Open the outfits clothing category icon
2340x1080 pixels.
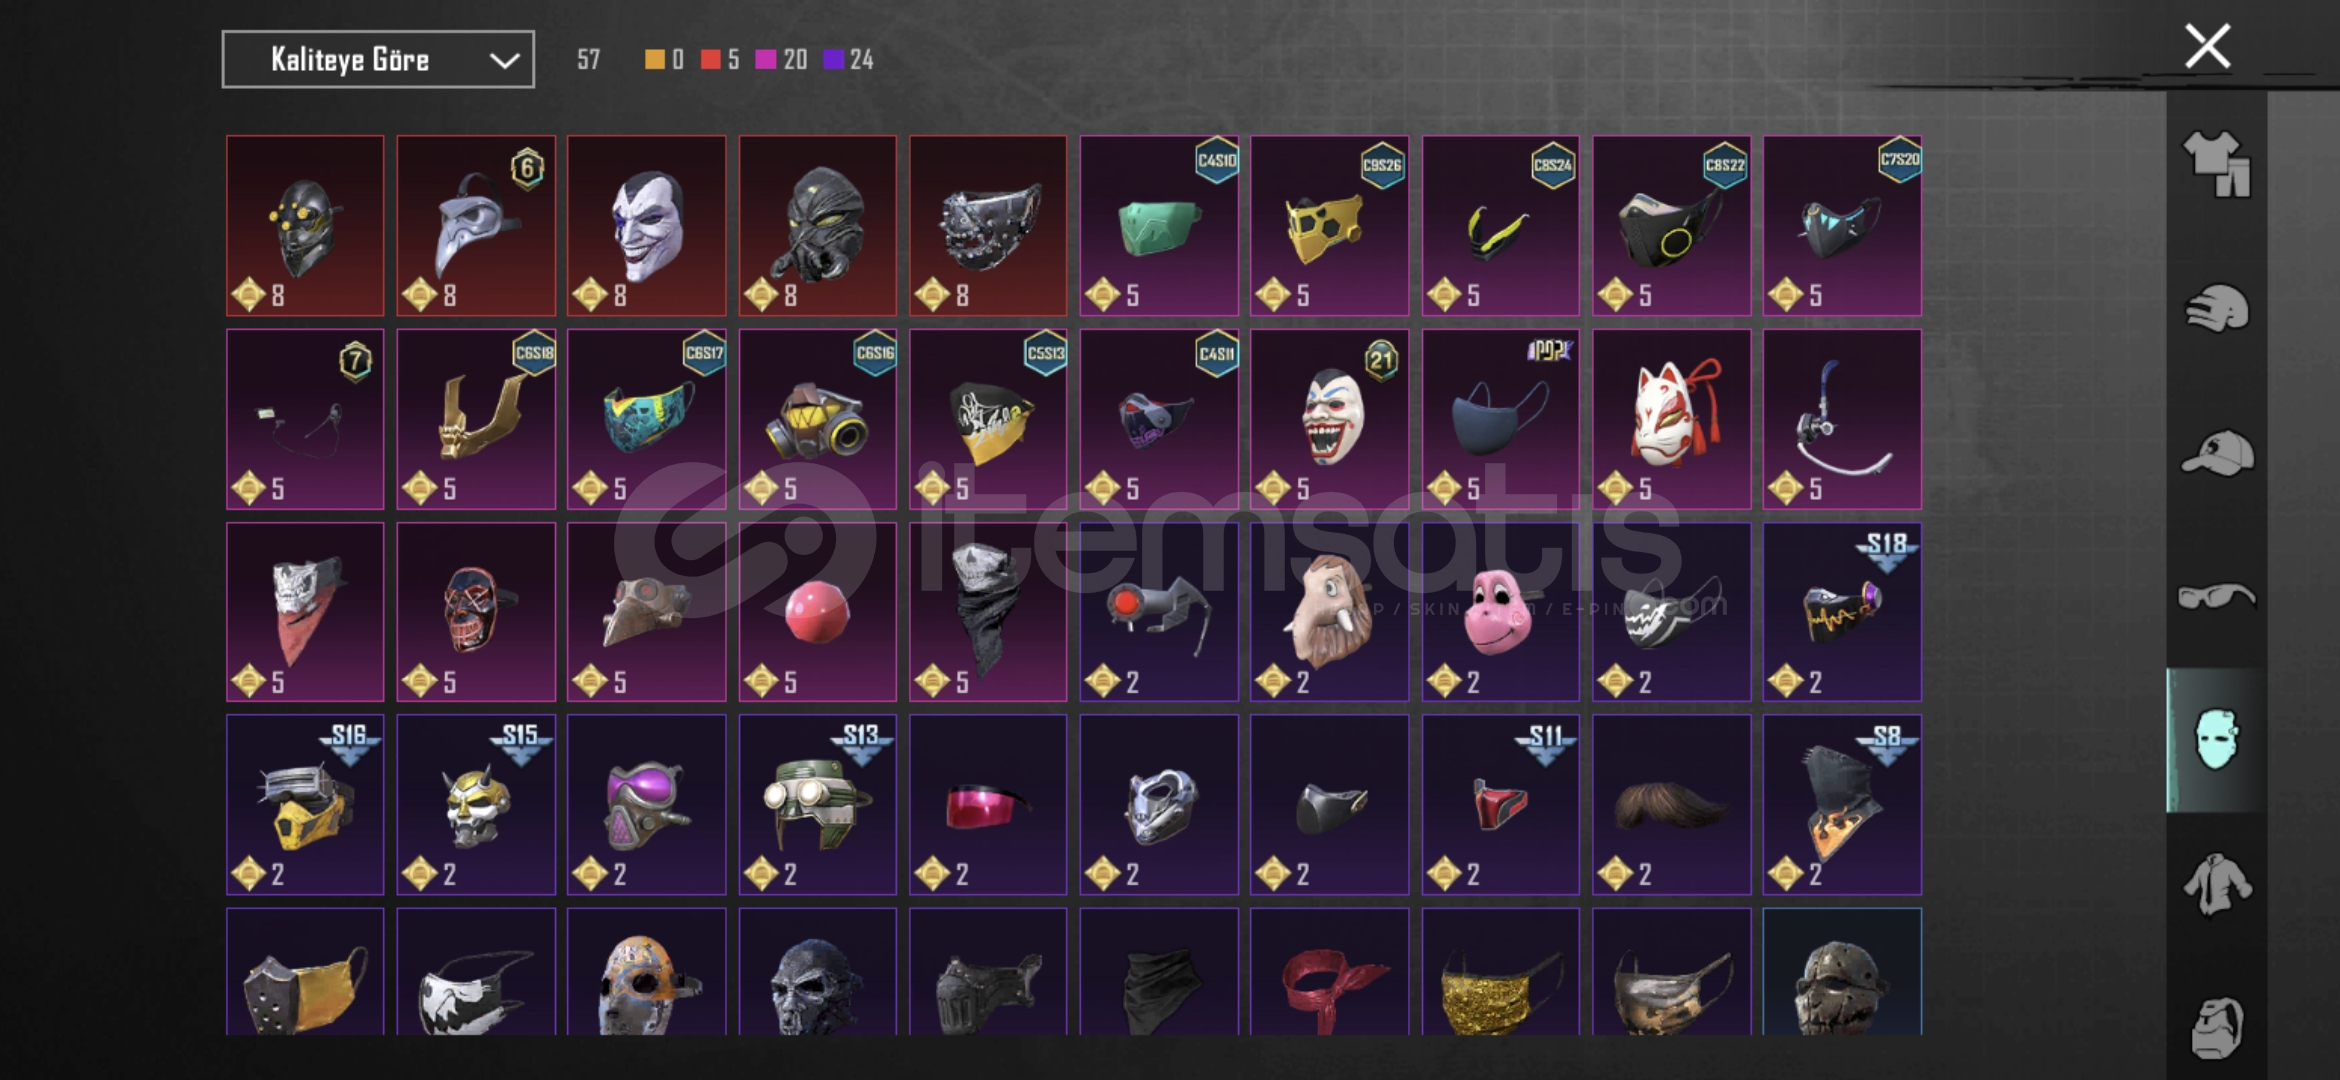coord(2217,164)
